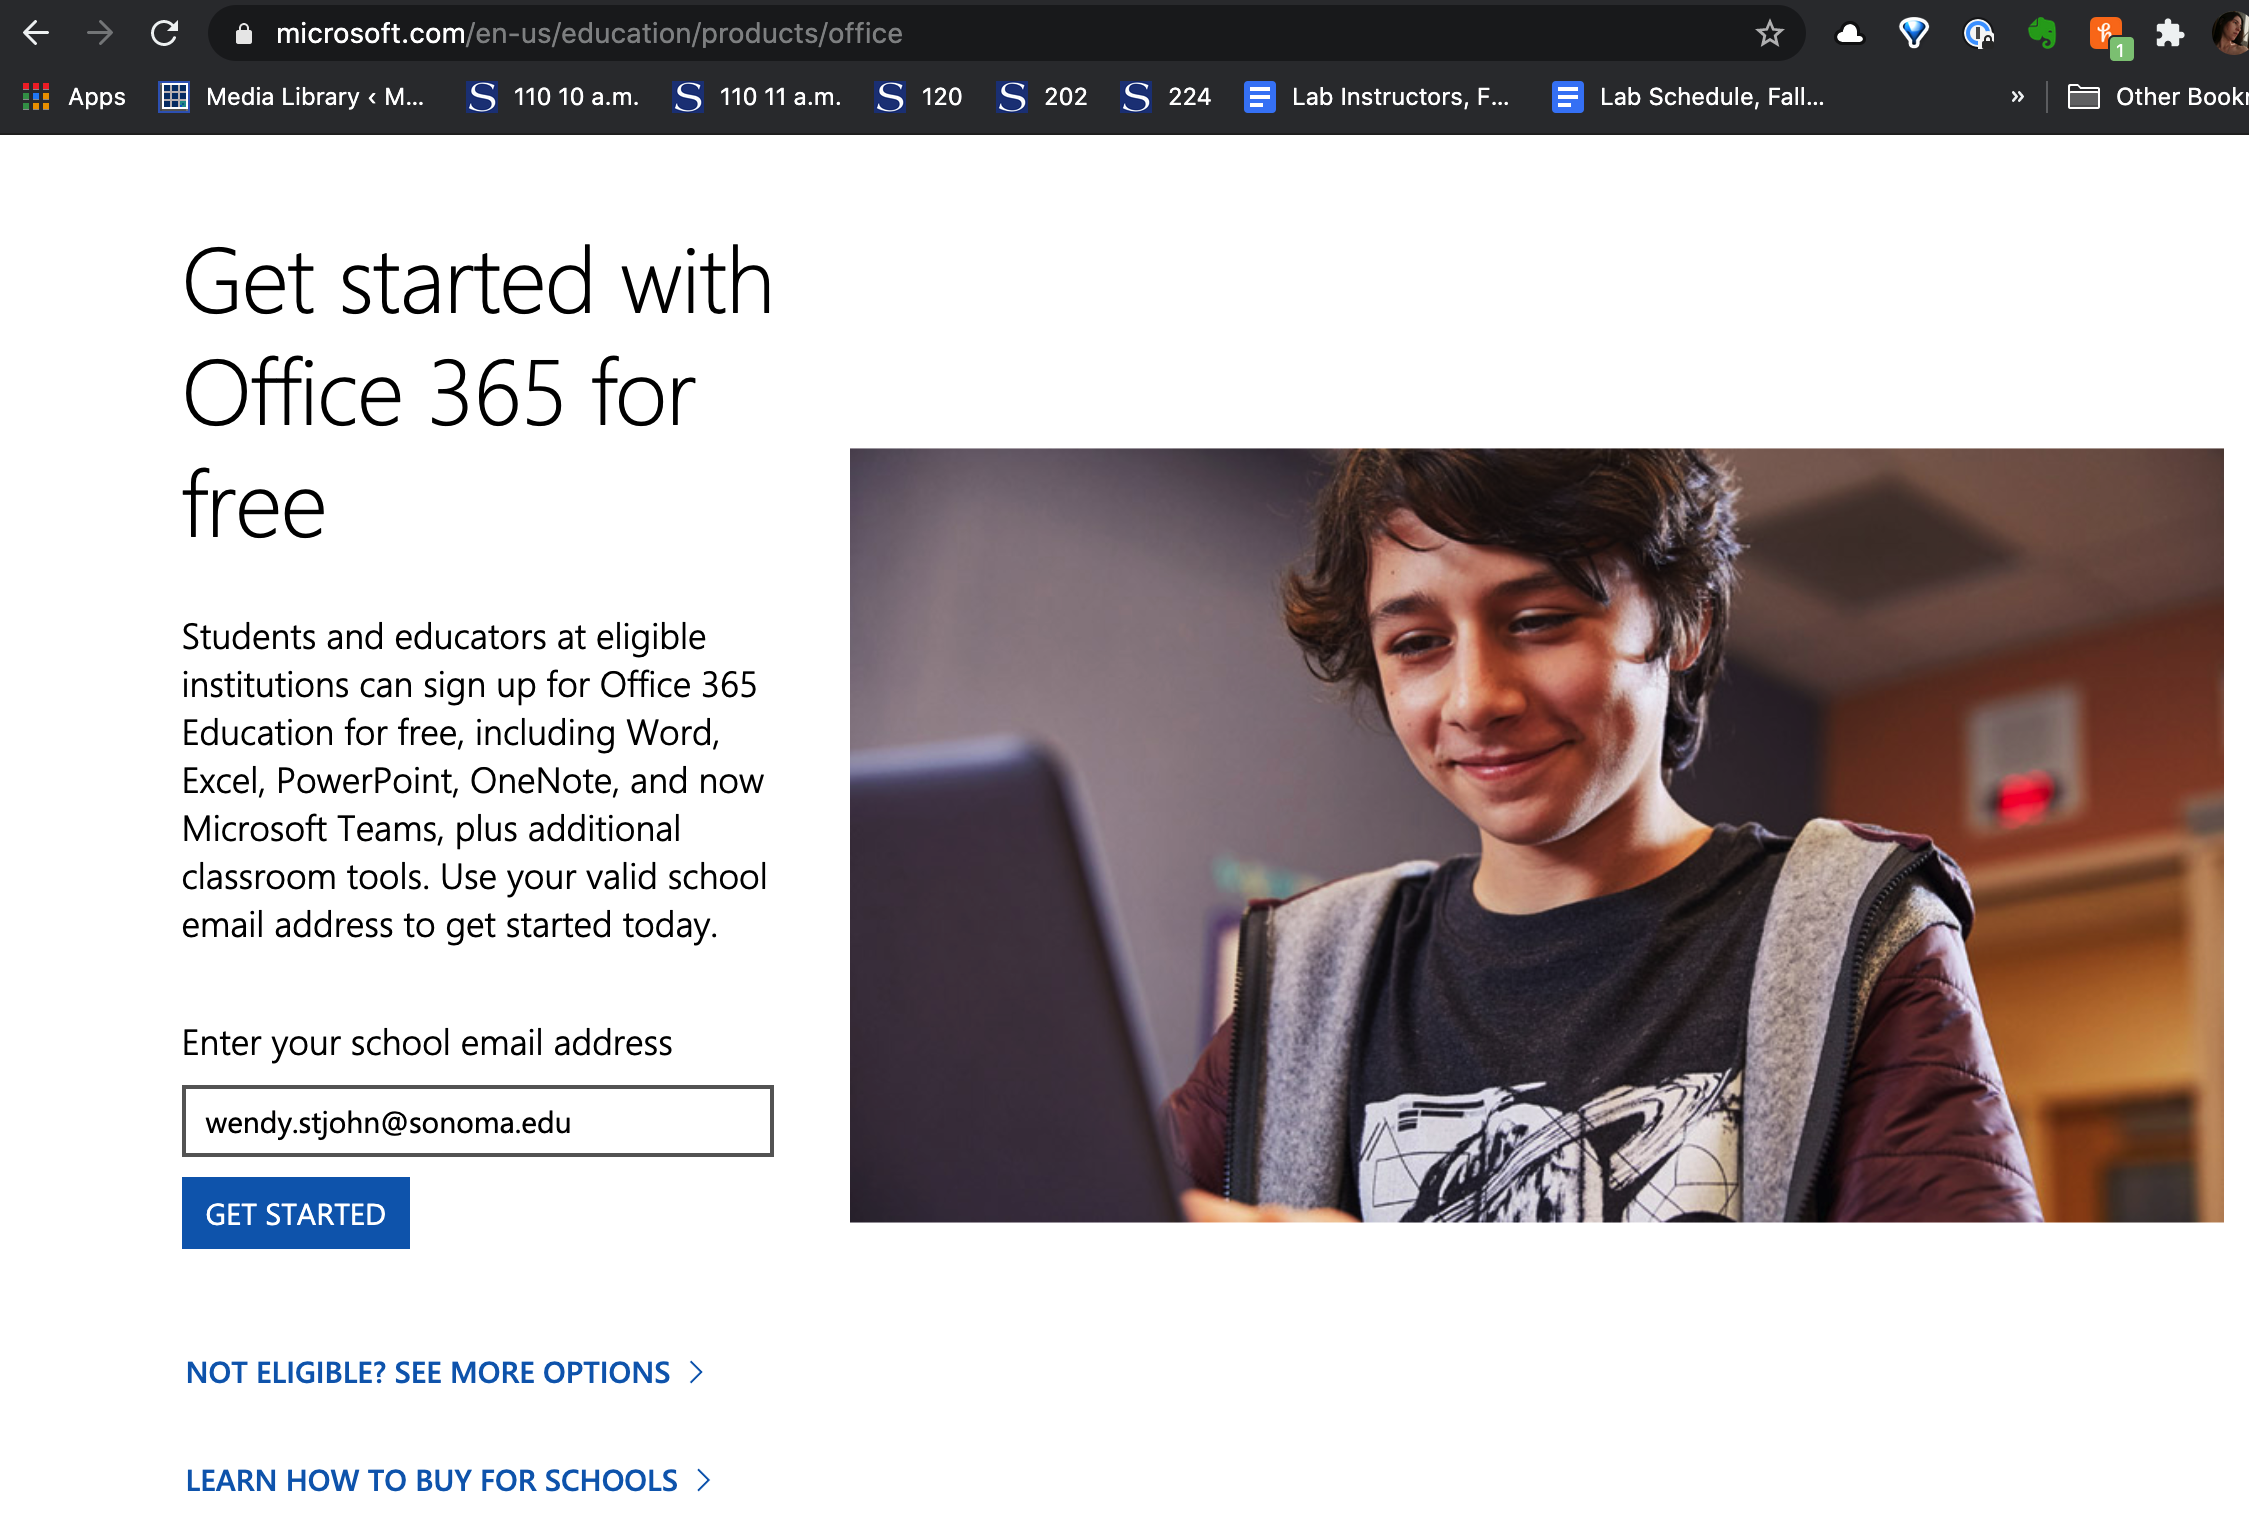The width and height of the screenshot is (2249, 1517).
Task: Click the profile avatar in the toolbar
Action: coord(2231,33)
